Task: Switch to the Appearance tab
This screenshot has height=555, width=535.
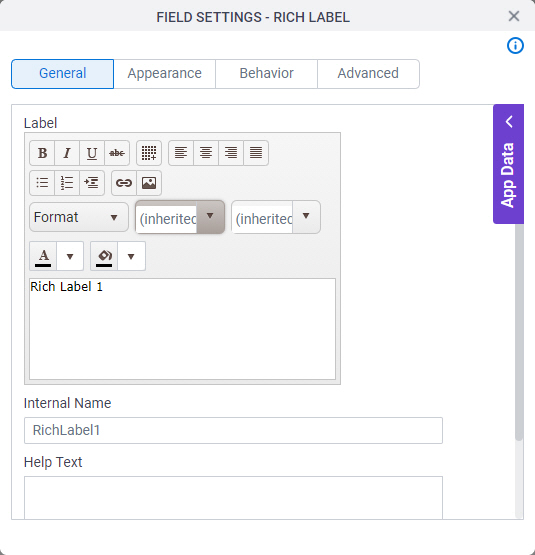Action: click(165, 74)
